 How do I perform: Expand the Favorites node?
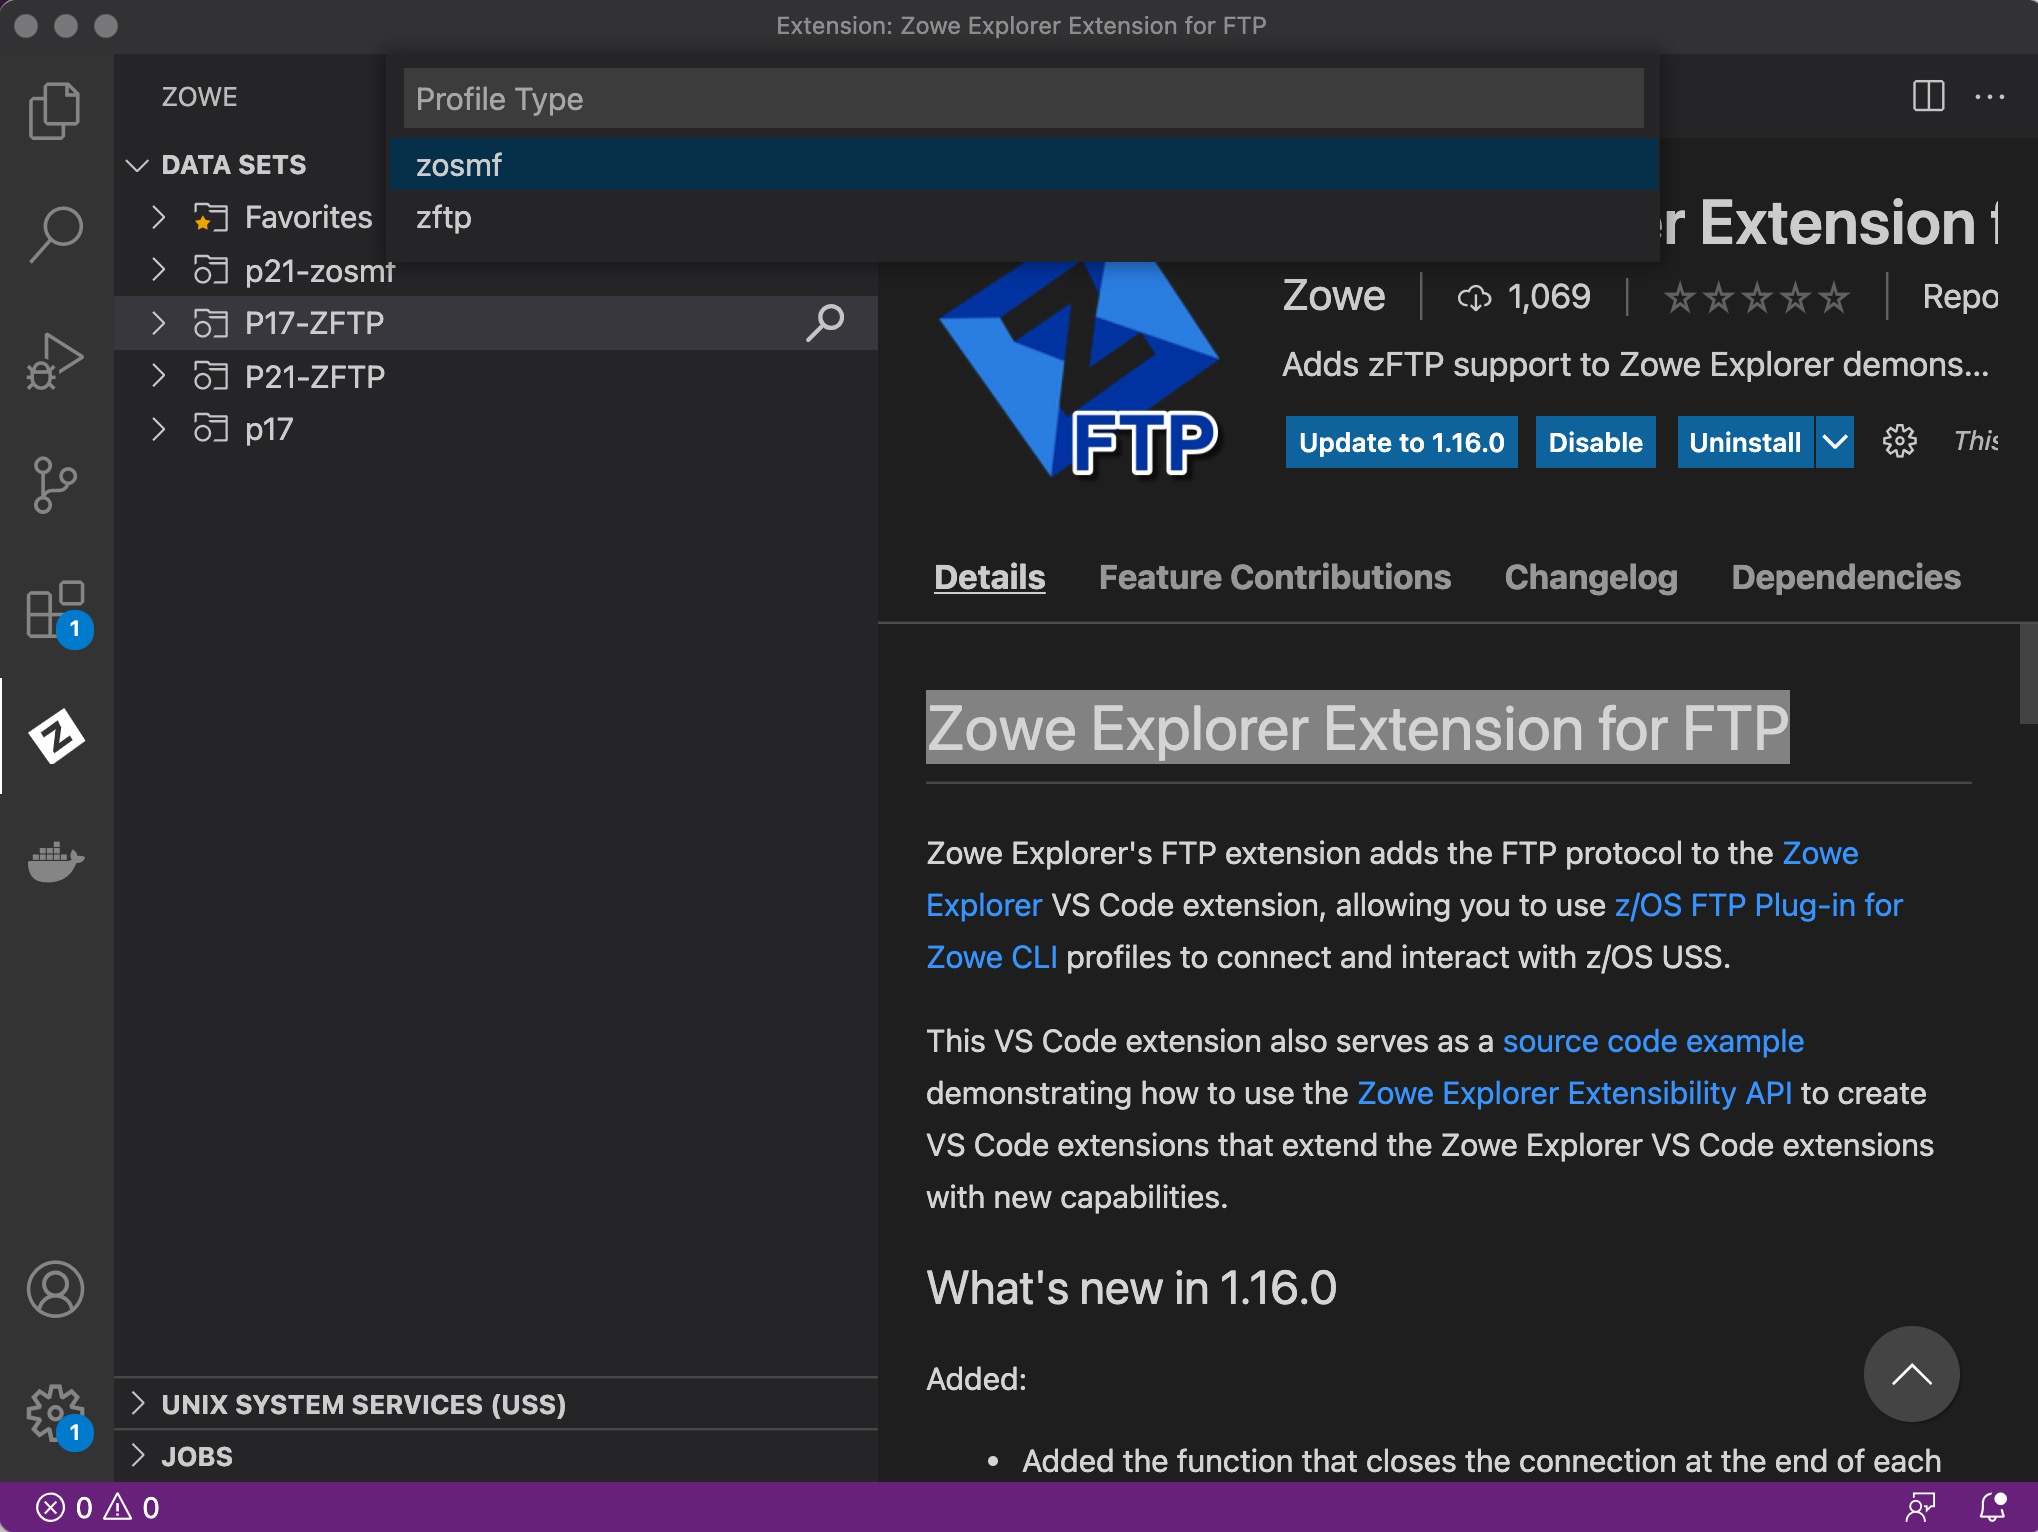coord(158,217)
